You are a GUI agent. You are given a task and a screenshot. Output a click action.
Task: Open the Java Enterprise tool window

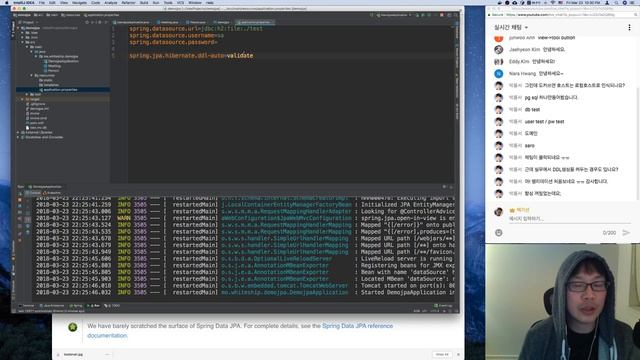click(x=52, y=305)
